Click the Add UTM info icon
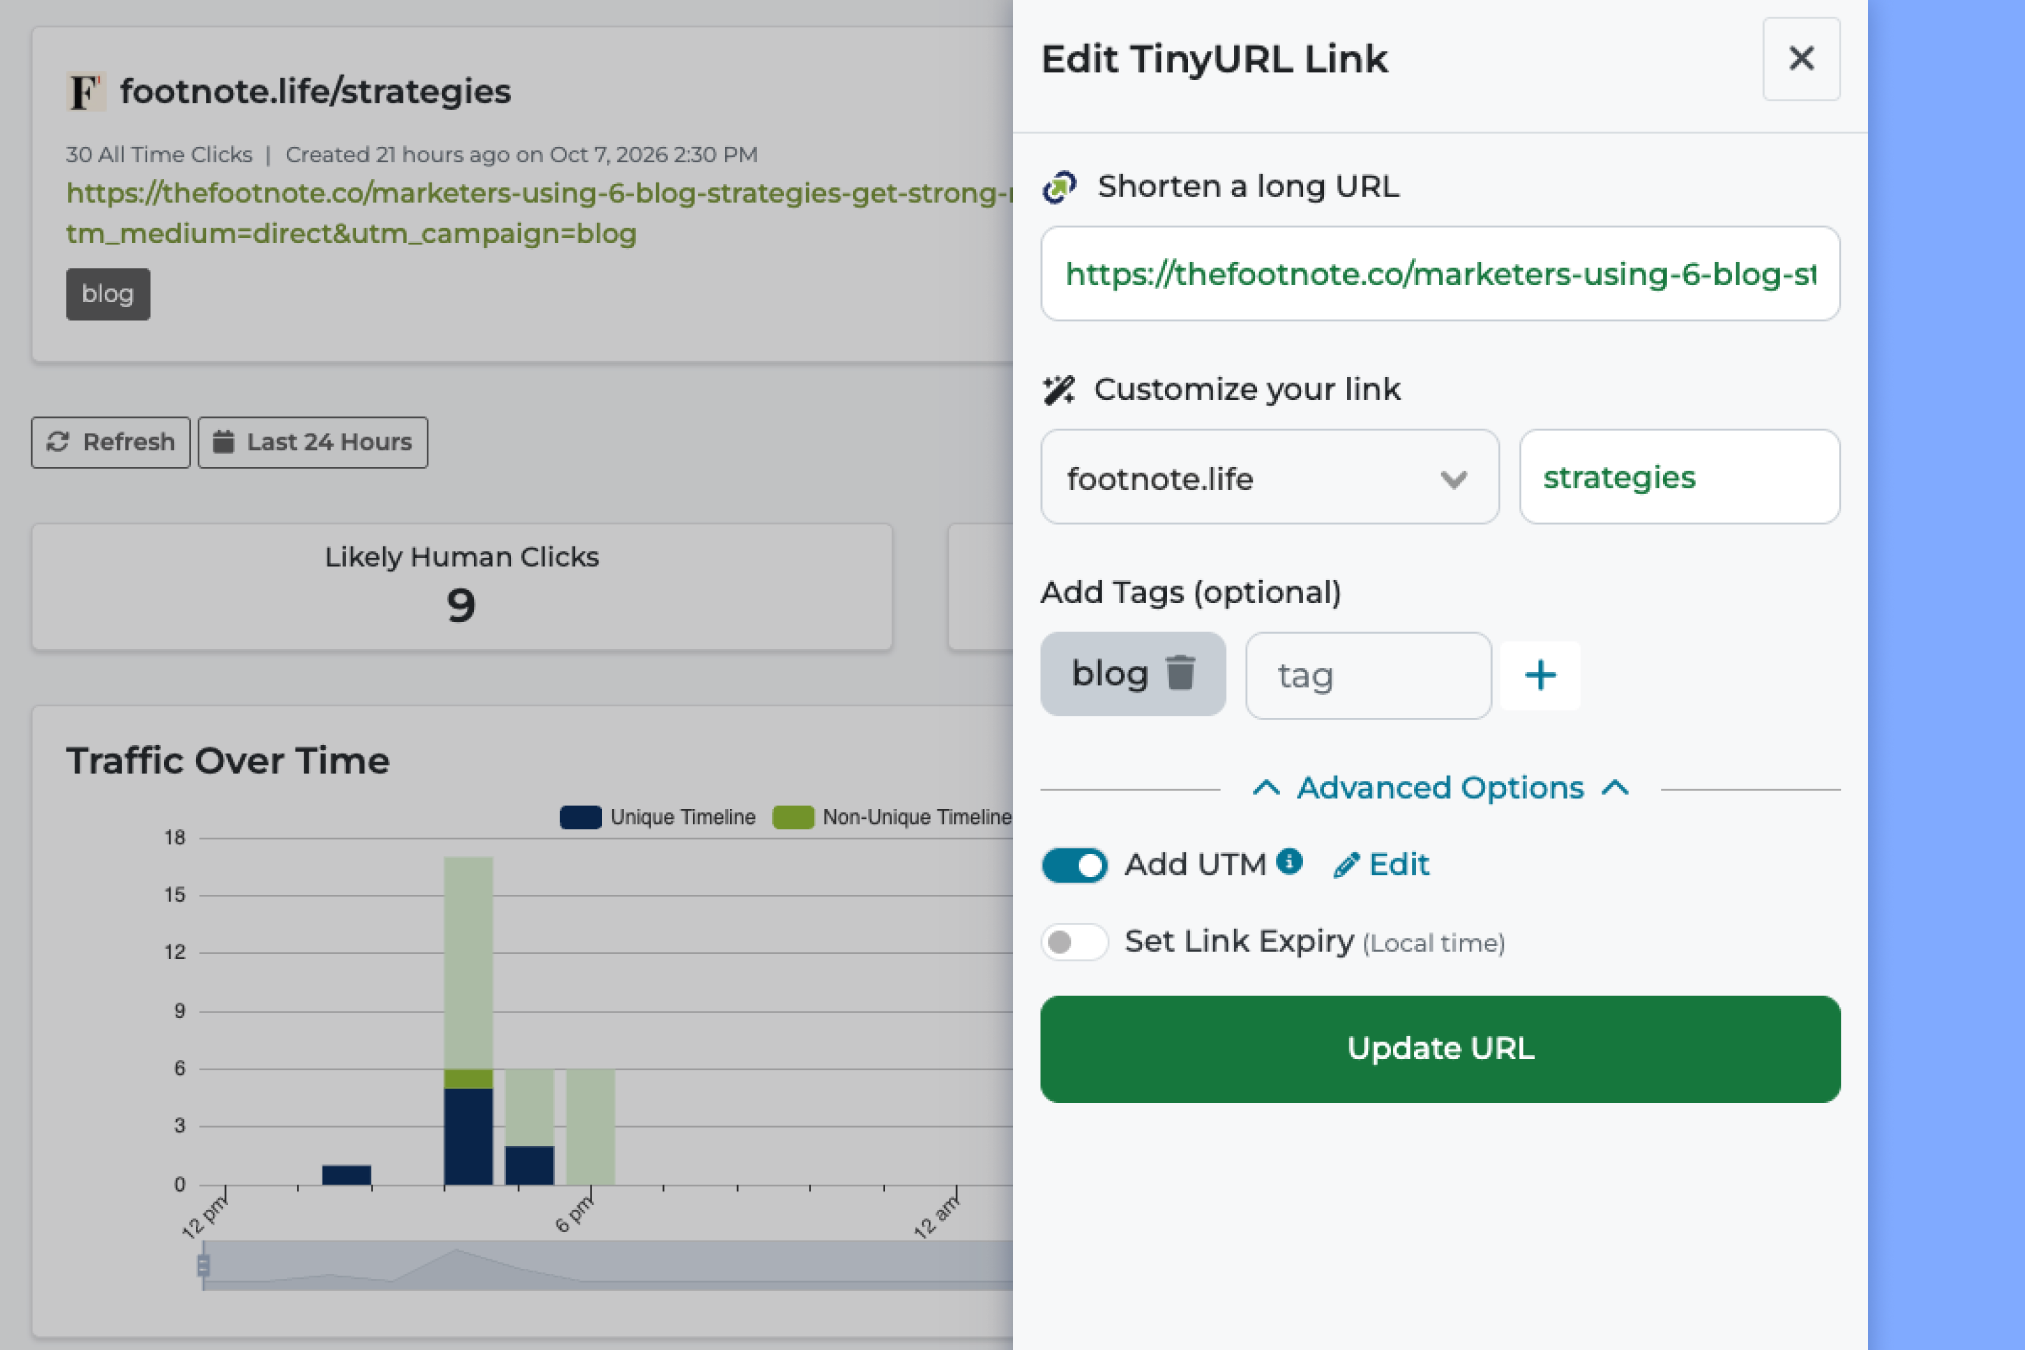Image resolution: width=2025 pixels, height=1350 pixels. [x=1290, y=861]
